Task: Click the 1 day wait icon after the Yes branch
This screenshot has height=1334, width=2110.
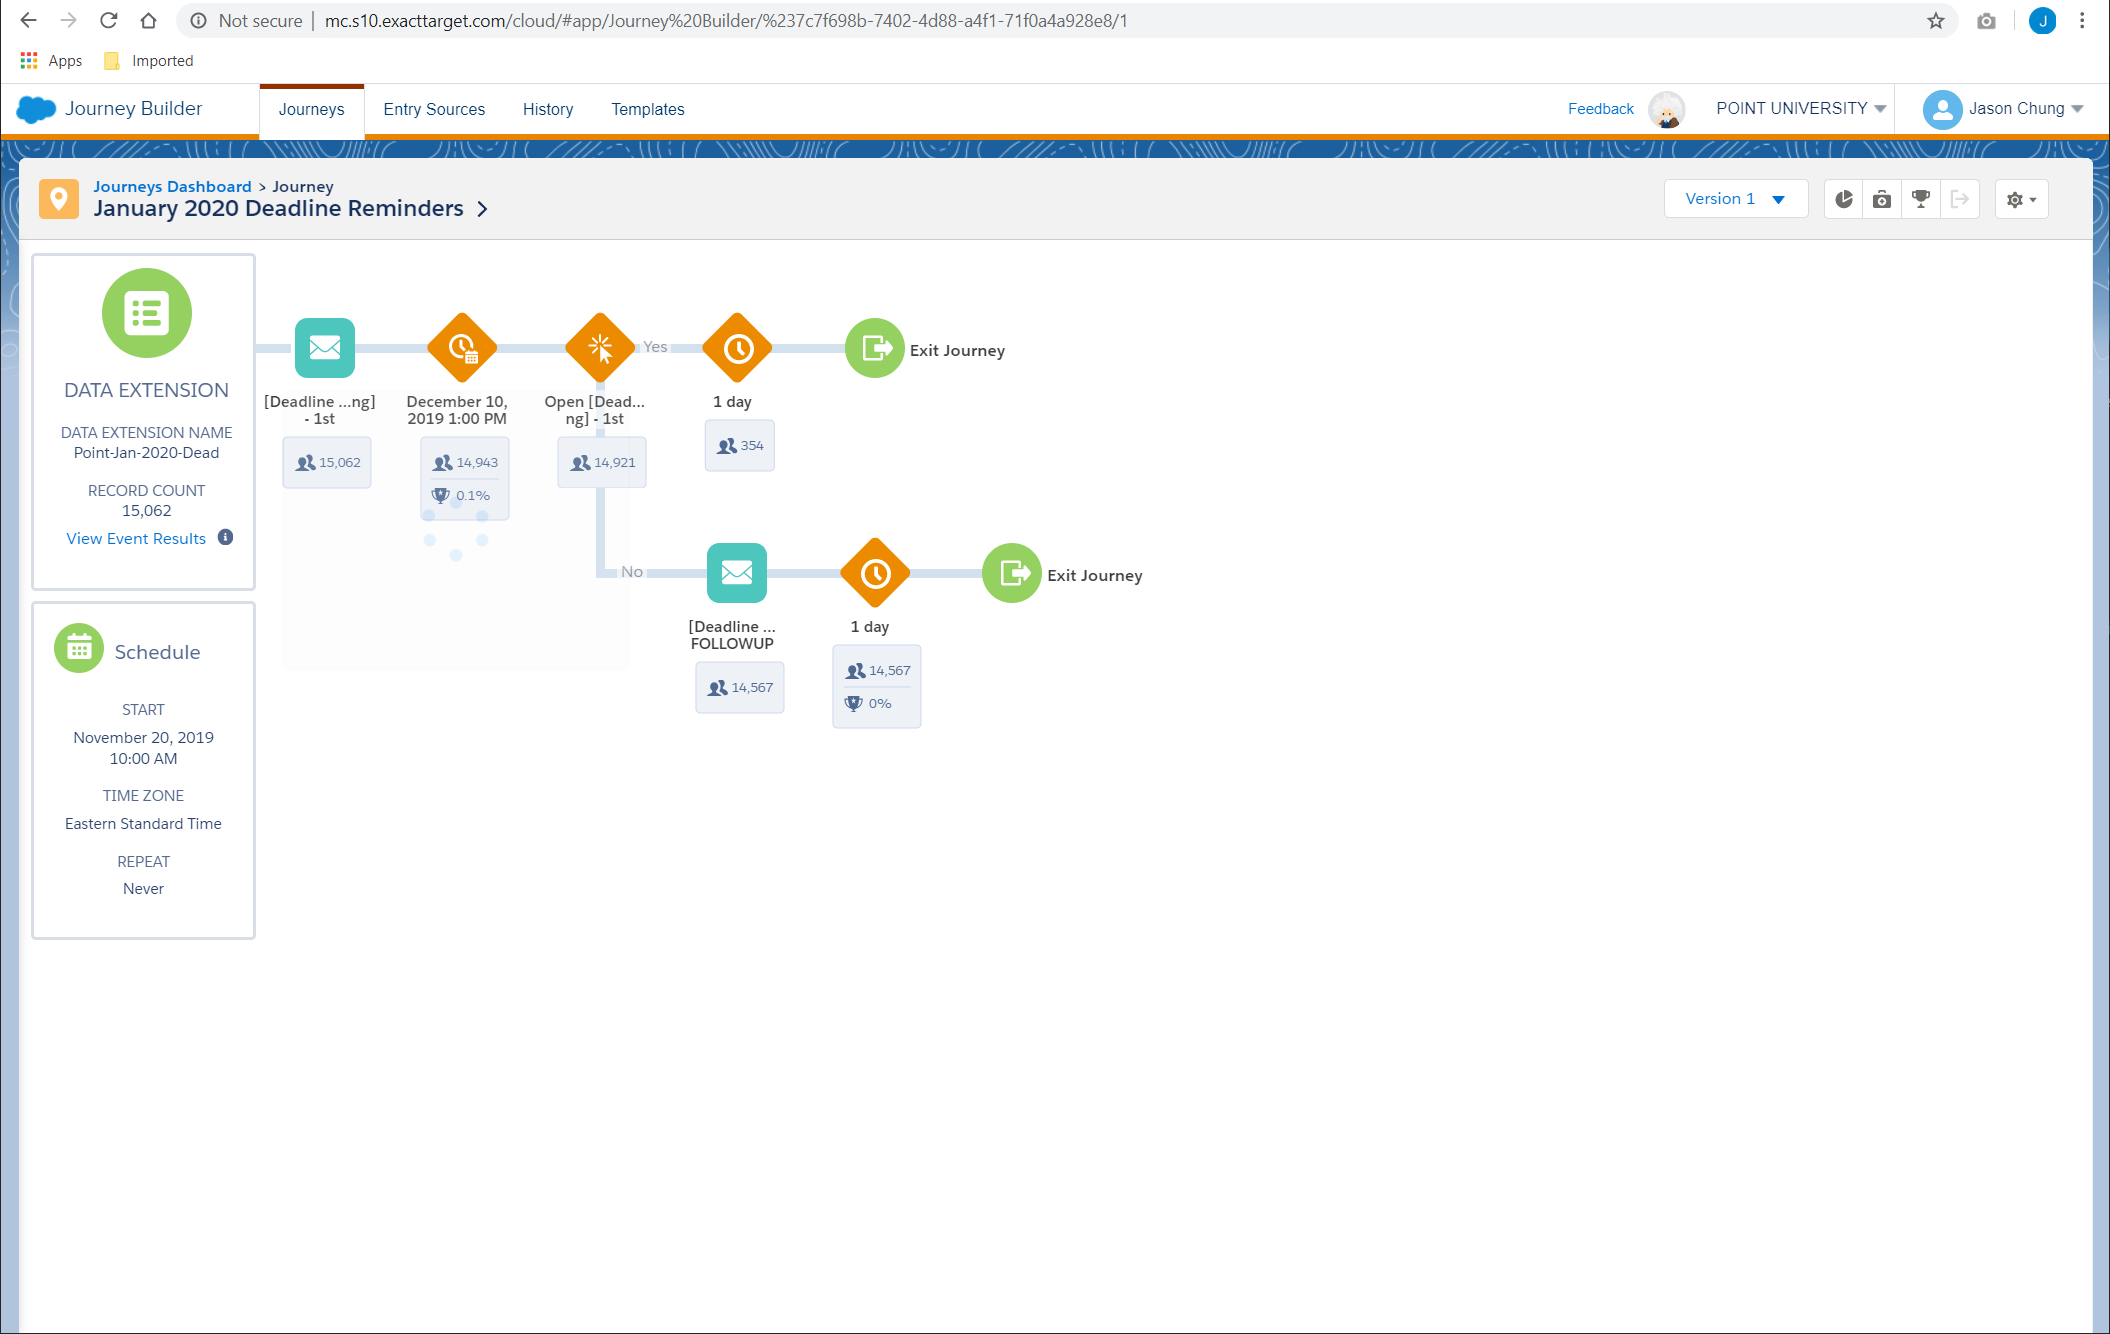Action: click(737, 348)
